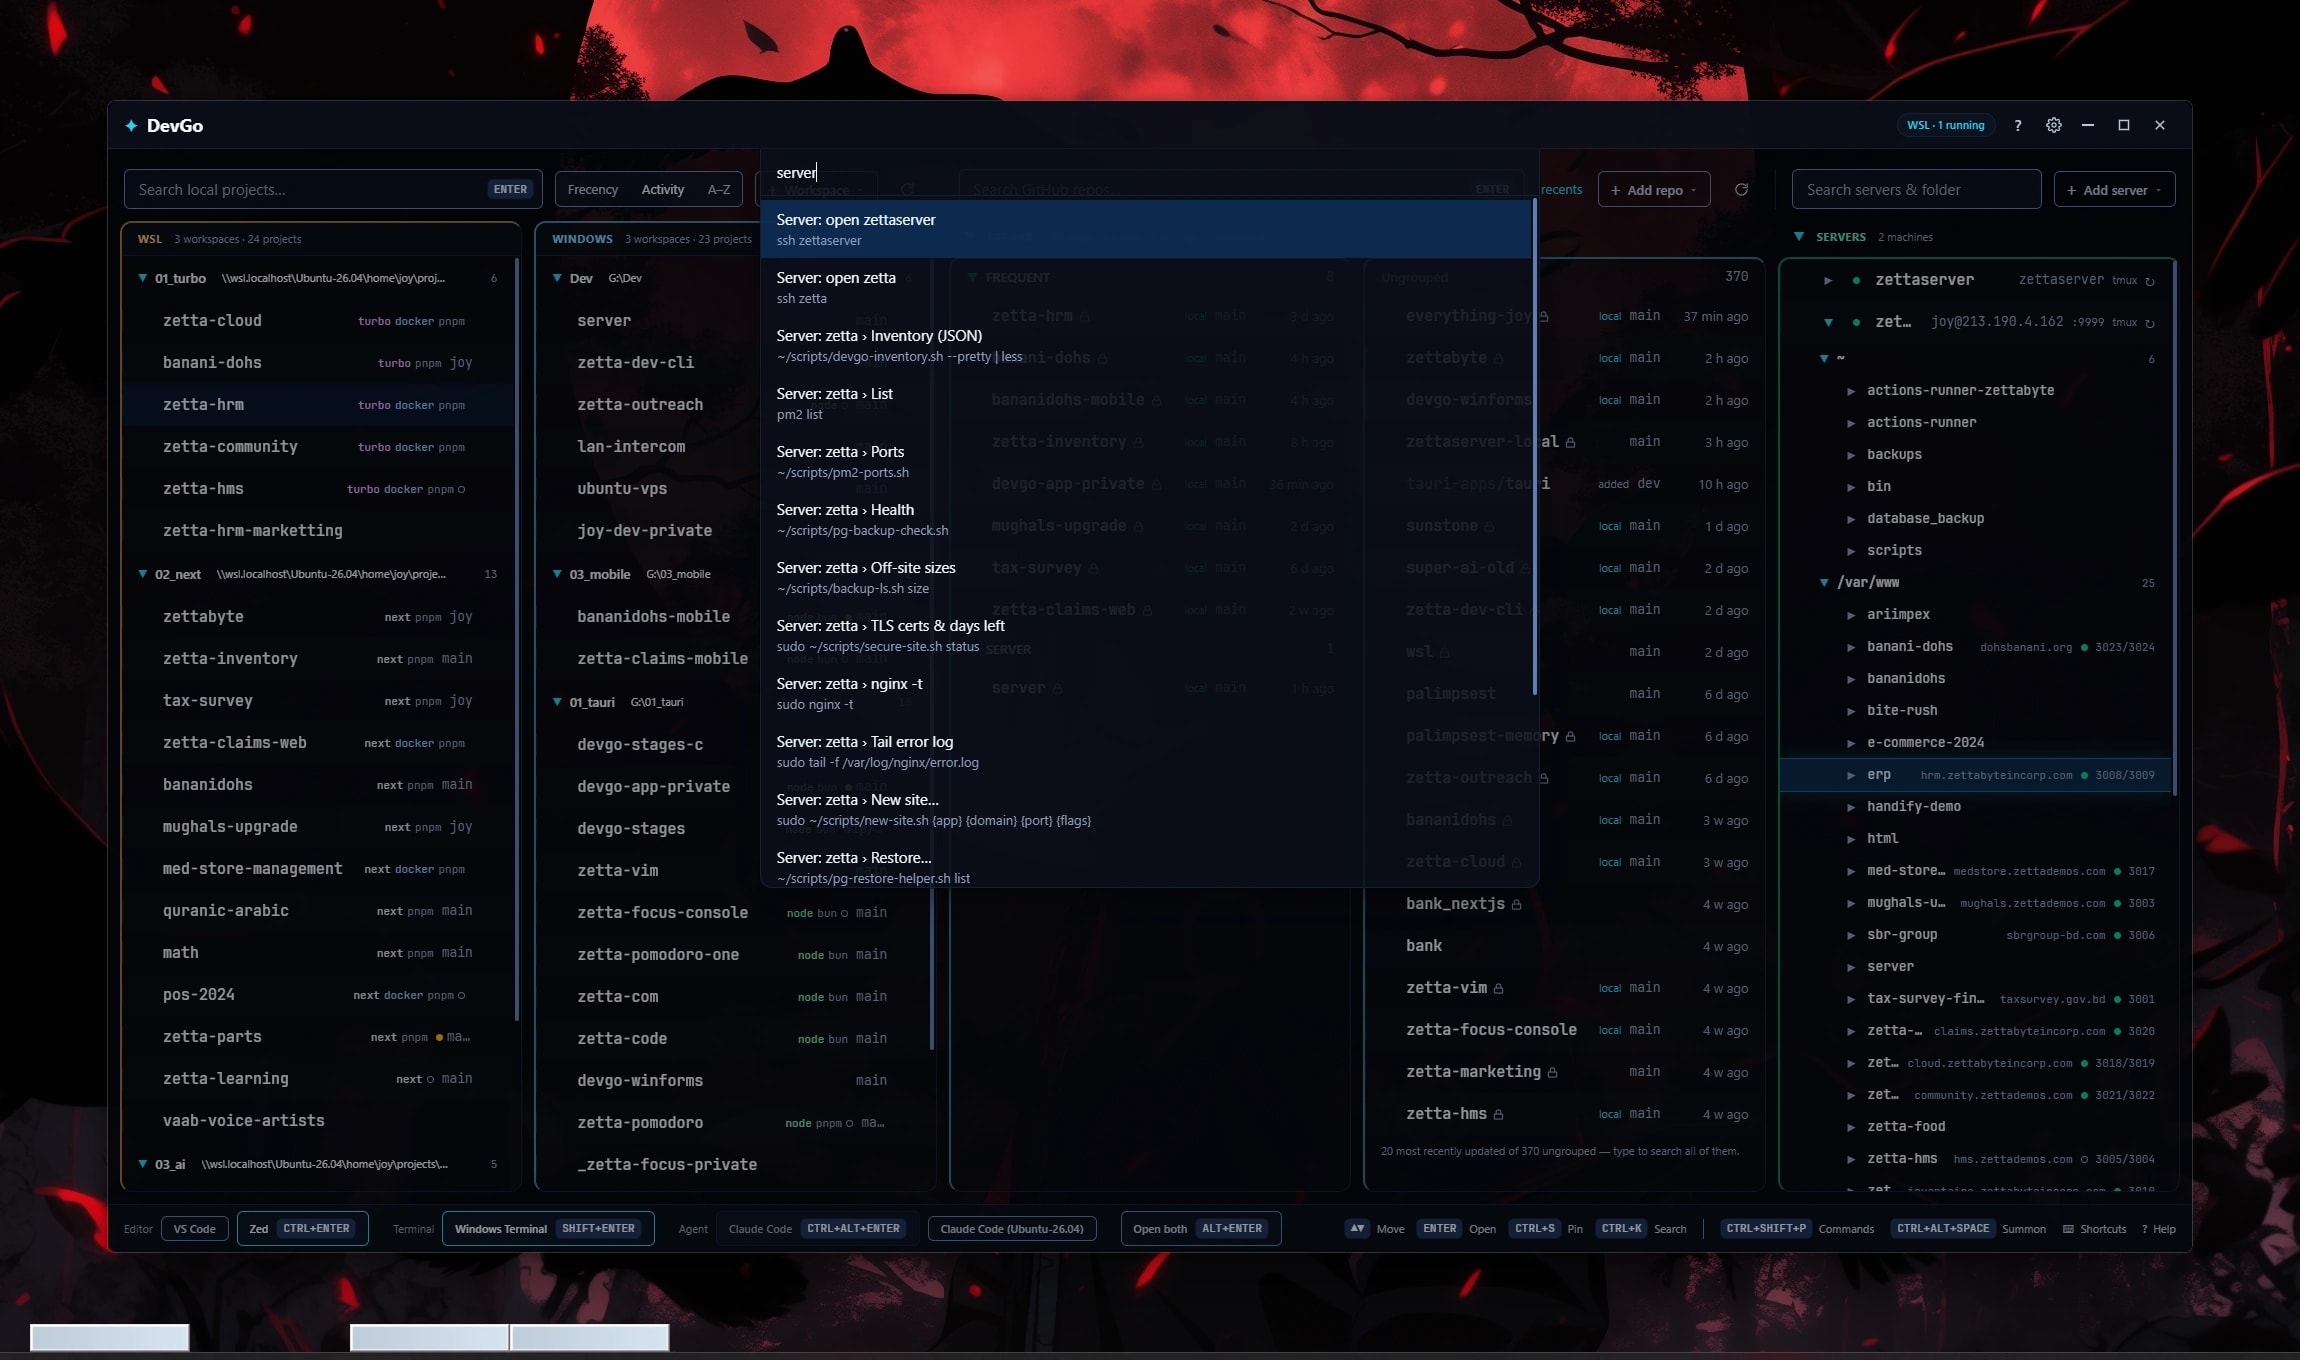Click the Shortcuts keyboard icon in footer
Image resolution: width=2300 pixels, height=1360 pixels.
coord(2068,1229)
